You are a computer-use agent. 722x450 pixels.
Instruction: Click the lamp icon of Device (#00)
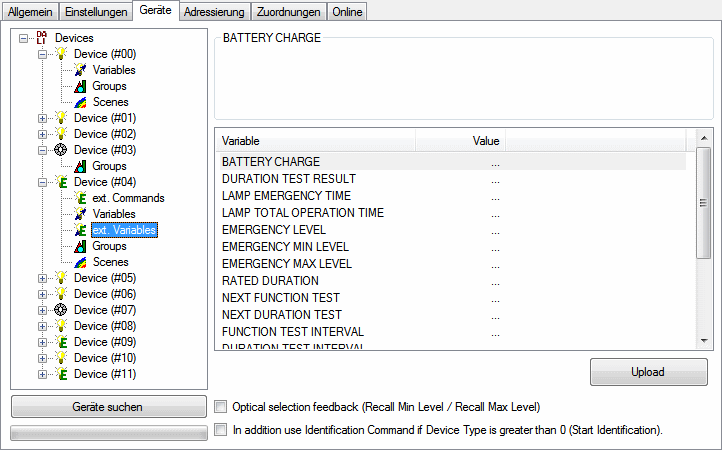[62, 54]
